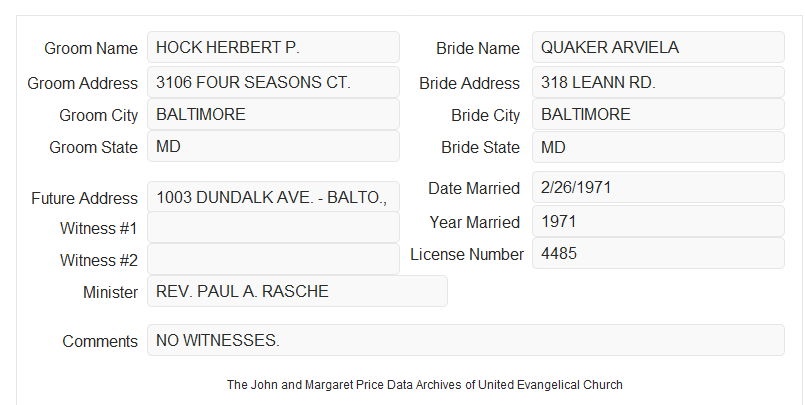Screen dimensions: 805x405
Task: Focus the Bride City field
Action: pyautogui.click(x=658, y=114)
